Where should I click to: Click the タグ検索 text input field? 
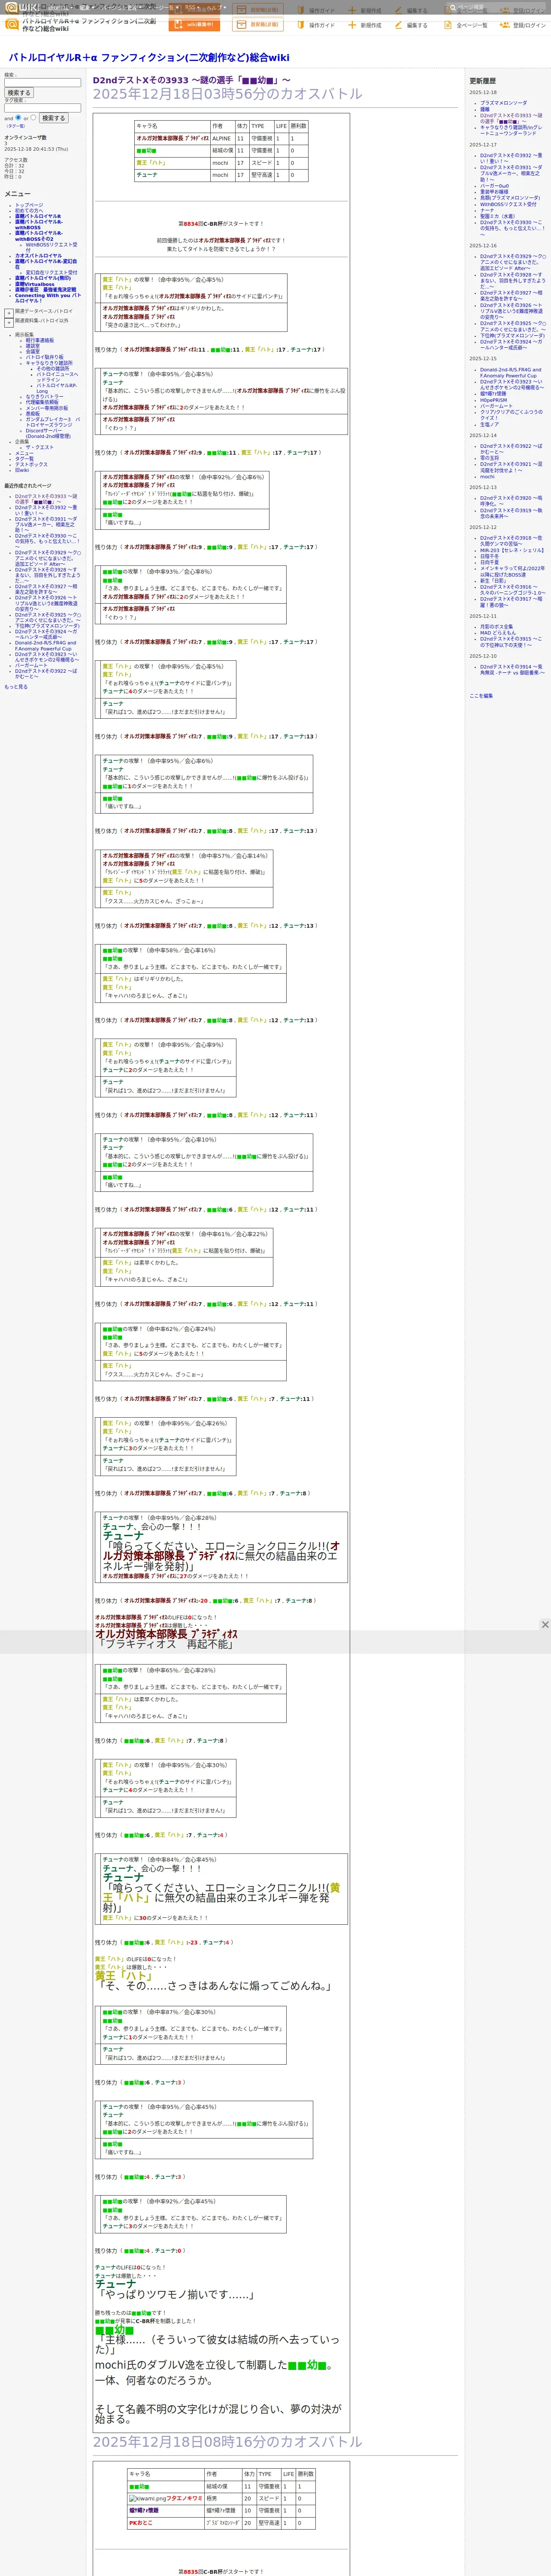42,108
